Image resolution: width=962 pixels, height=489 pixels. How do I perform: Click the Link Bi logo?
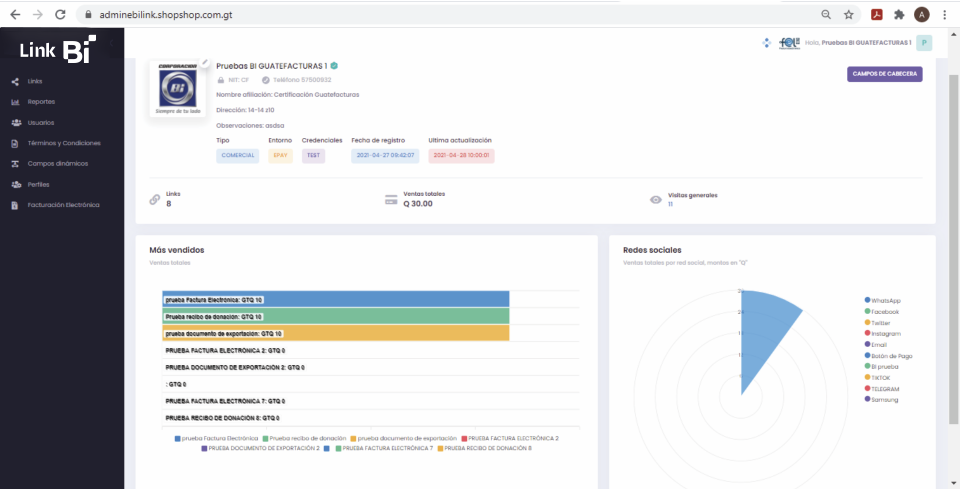58,50
